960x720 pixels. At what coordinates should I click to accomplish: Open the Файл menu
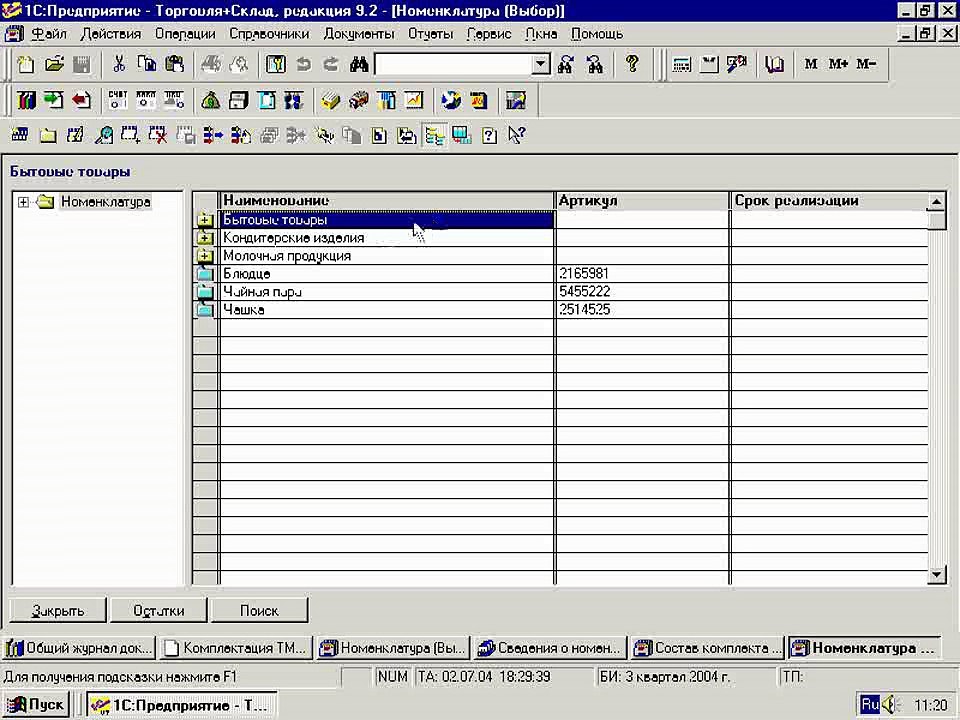pyautogui.click(x=48, y=34)
